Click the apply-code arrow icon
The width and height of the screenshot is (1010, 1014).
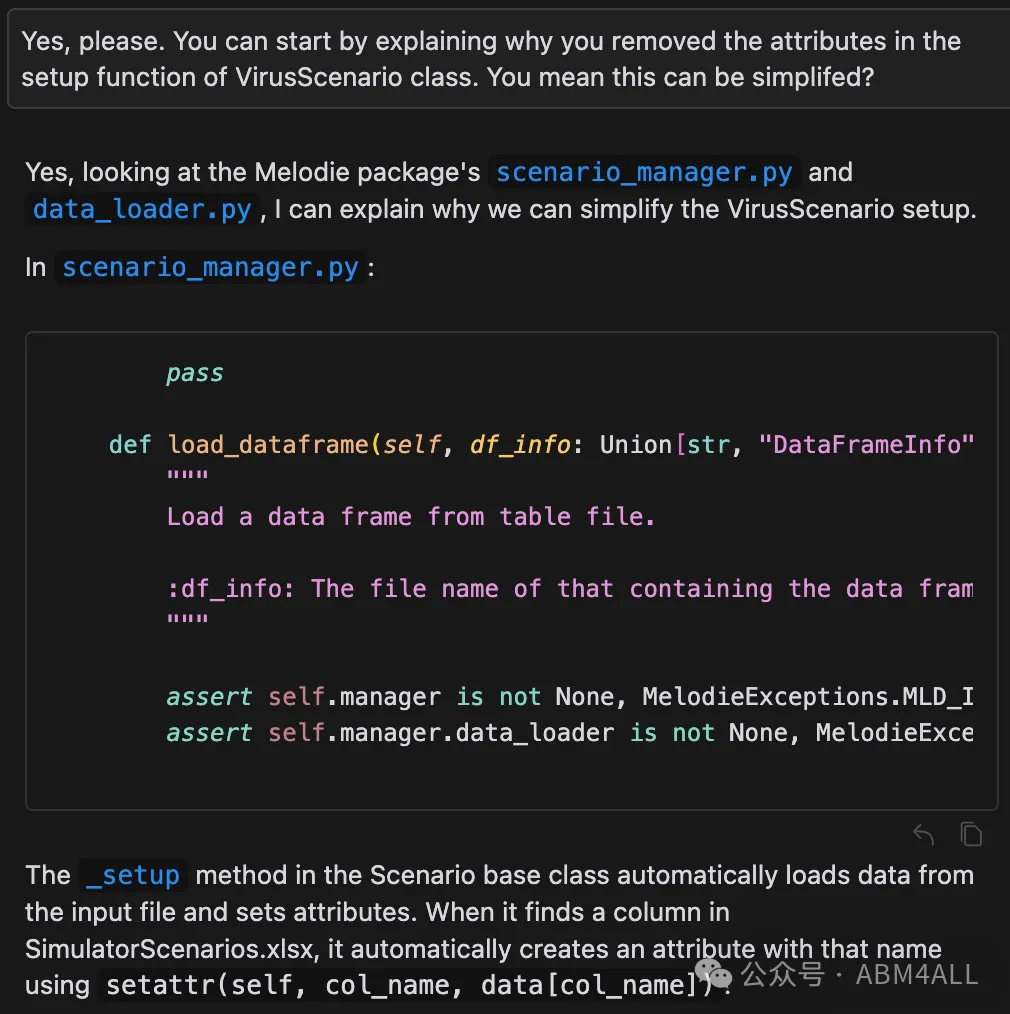923,834
